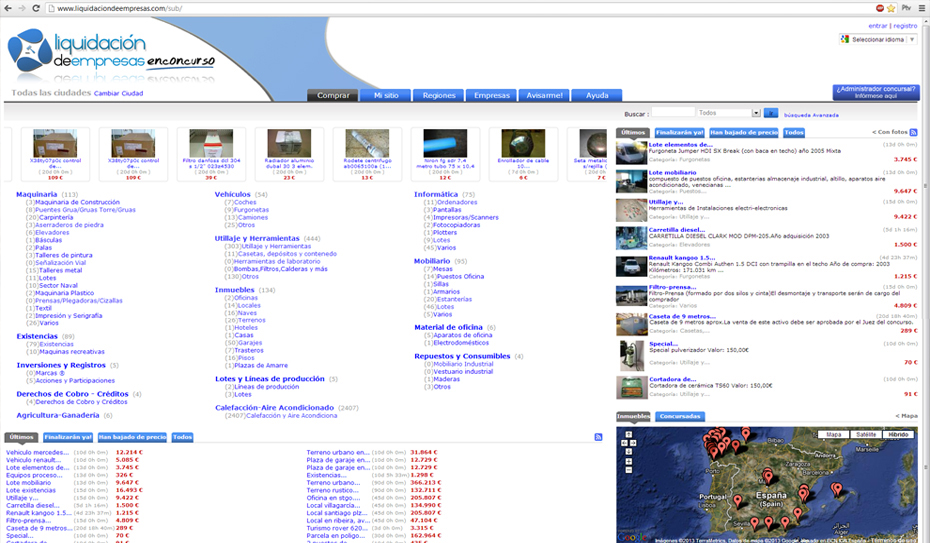Switch map to Mapa view

[x=833, y=435]
